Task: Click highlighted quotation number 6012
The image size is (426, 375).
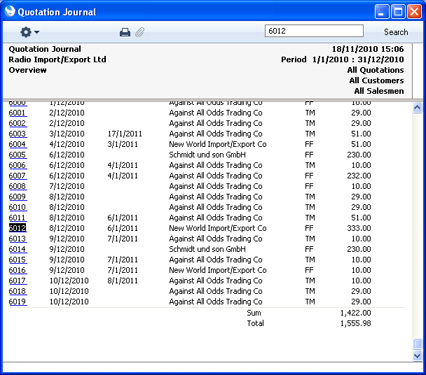Action: [17, 228]
